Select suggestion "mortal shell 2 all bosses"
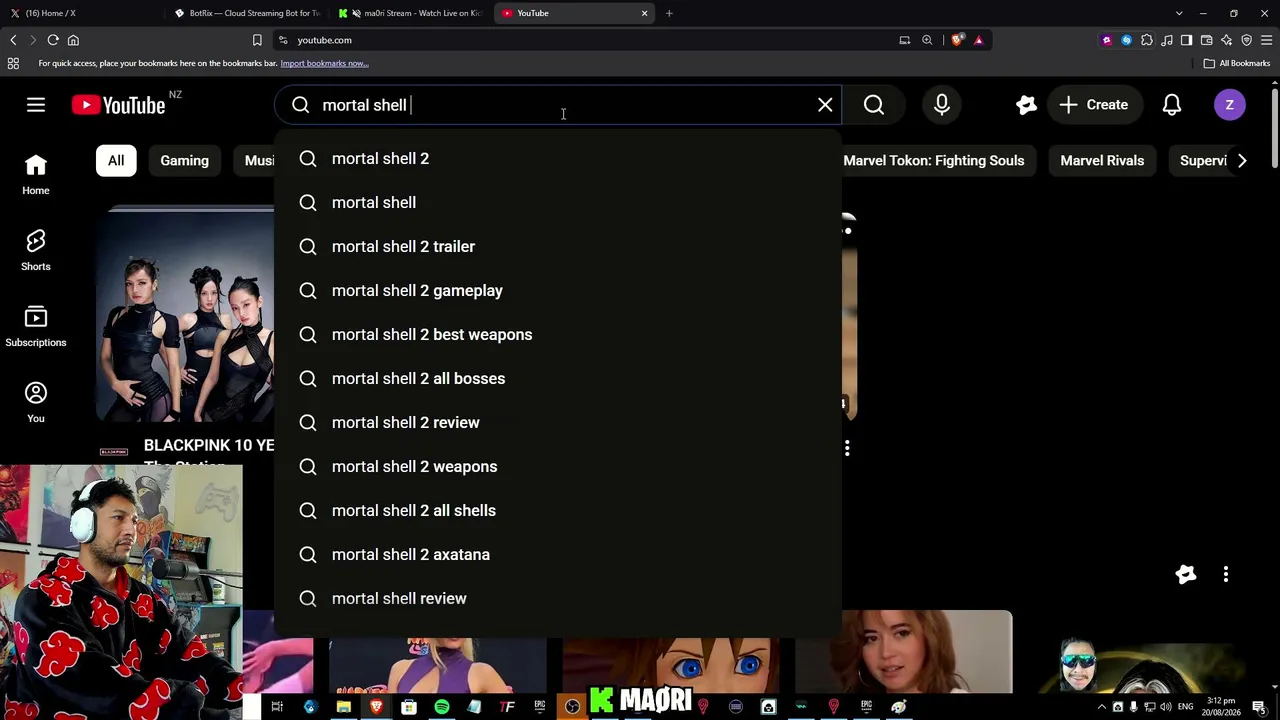The image size is (1280, 720). [x=558, y=378]
